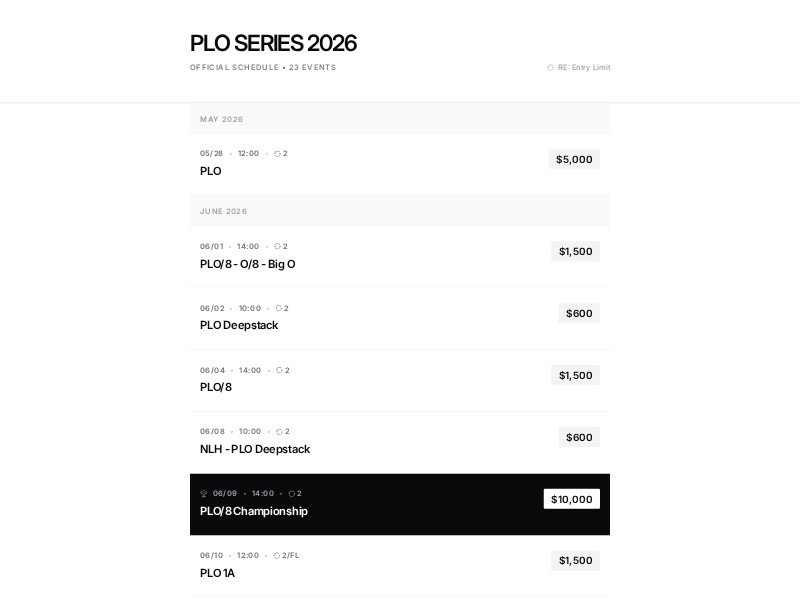Click re-entry icon on PLO/8 Championship row
The height and width of the screenshot is (600, 800).
click(292, 494)
